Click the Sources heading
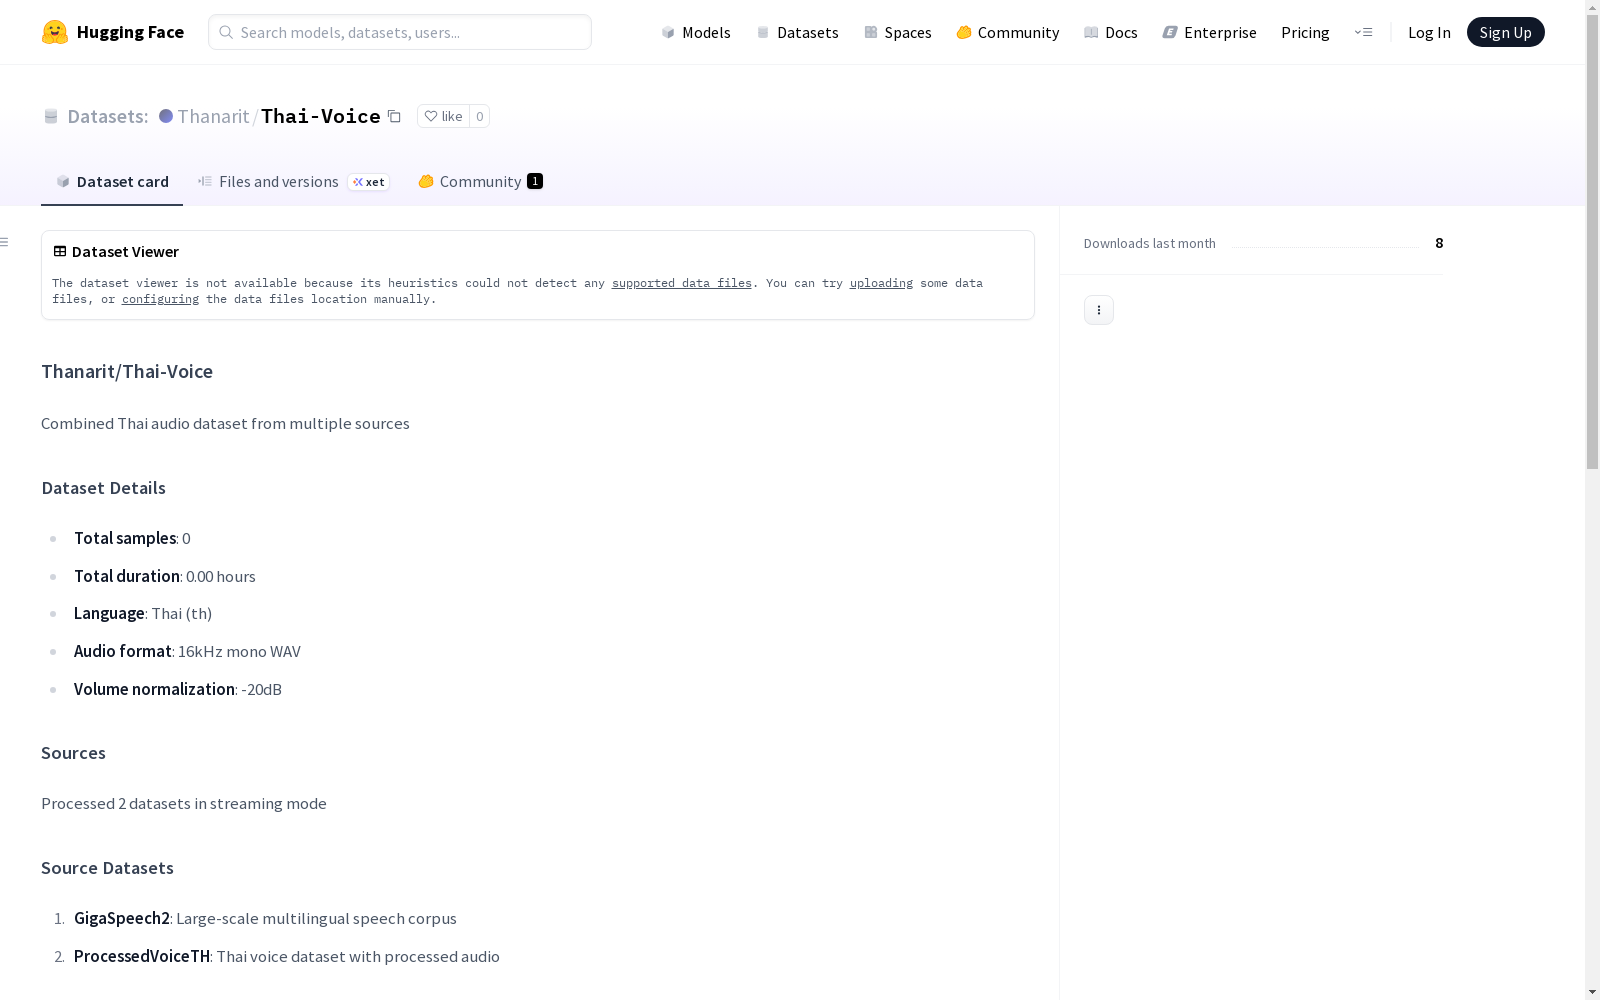This screenshot has height=1000, width=1600. 73,753
